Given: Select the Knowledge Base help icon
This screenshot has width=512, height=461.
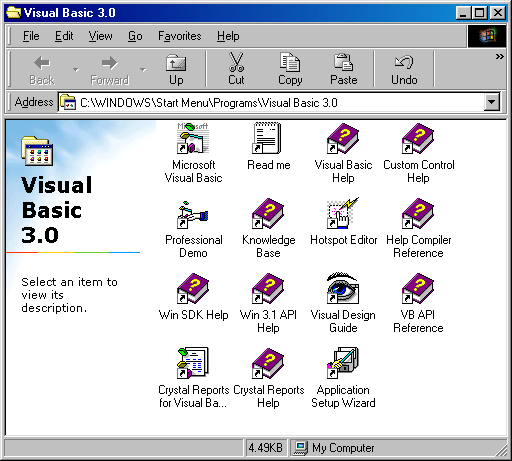Looking at the screenshot, I should (x=268, y=214).
